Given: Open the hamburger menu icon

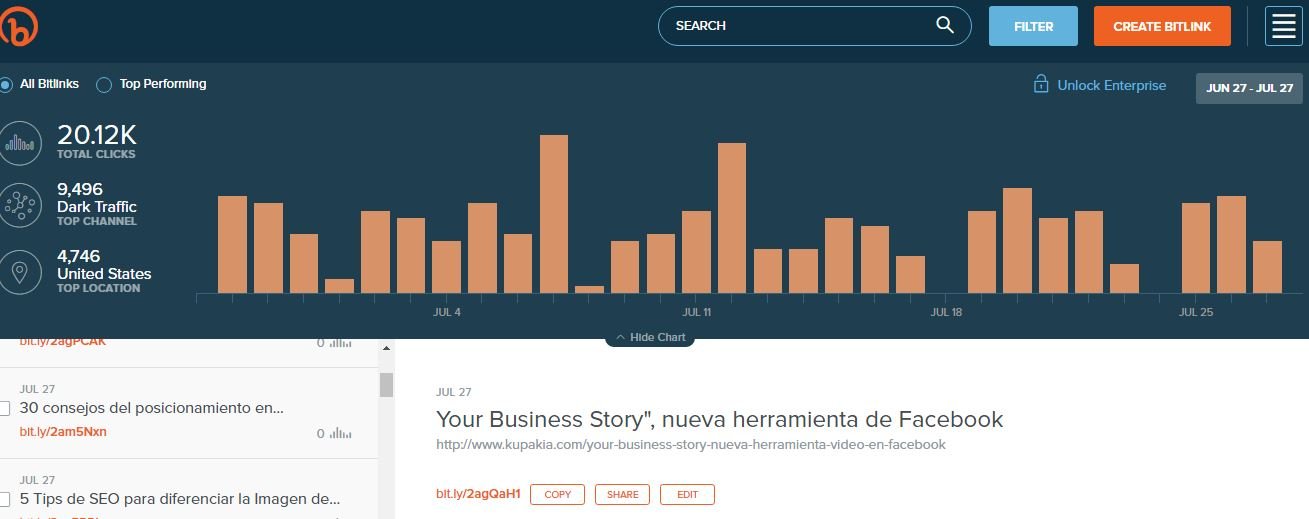Looking at the screenshot, I should 1283,26.
